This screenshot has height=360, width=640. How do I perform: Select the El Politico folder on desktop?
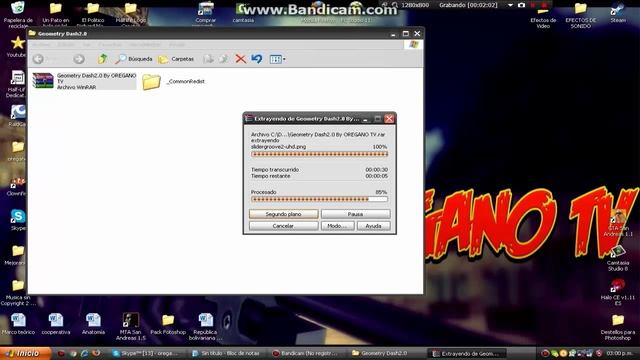pos(93,14)
